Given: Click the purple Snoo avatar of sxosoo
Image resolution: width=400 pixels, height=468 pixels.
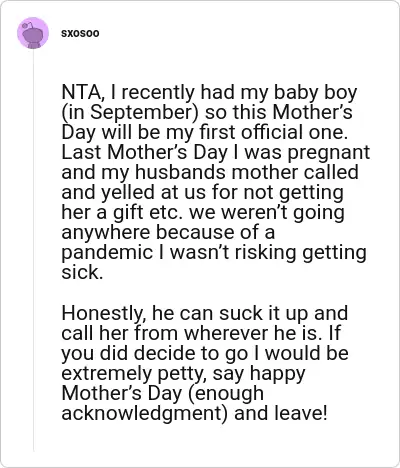Looking at the screenshot, I should (x=33, y=33).
